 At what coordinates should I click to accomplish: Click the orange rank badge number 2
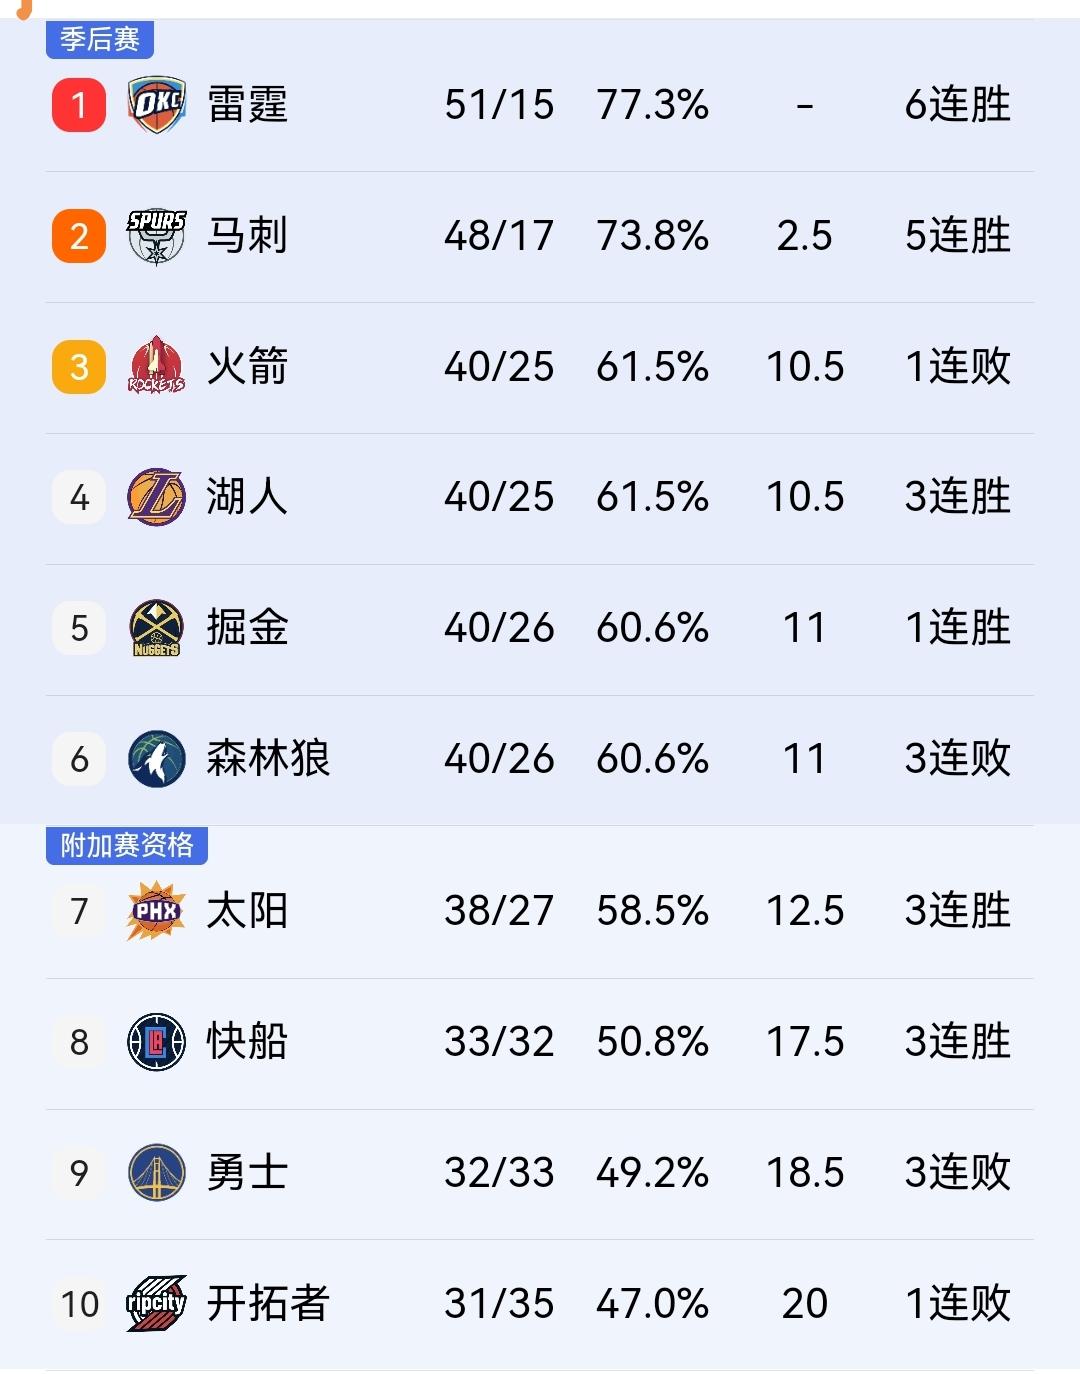coord(78,236)
